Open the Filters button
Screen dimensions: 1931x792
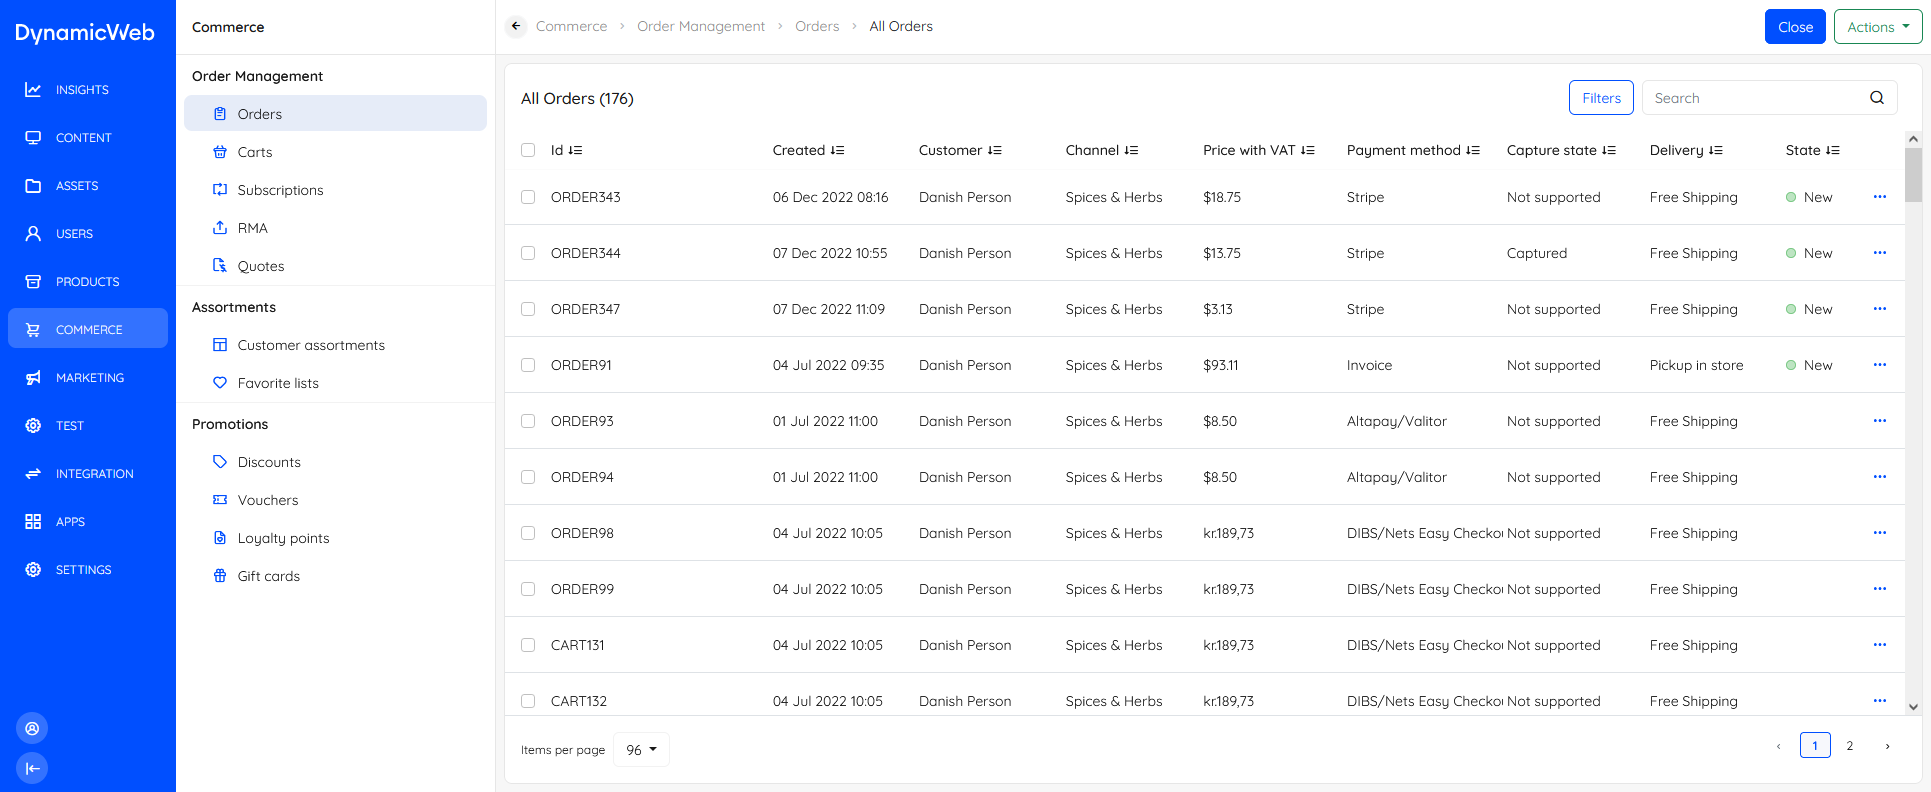coord(1601,98)
